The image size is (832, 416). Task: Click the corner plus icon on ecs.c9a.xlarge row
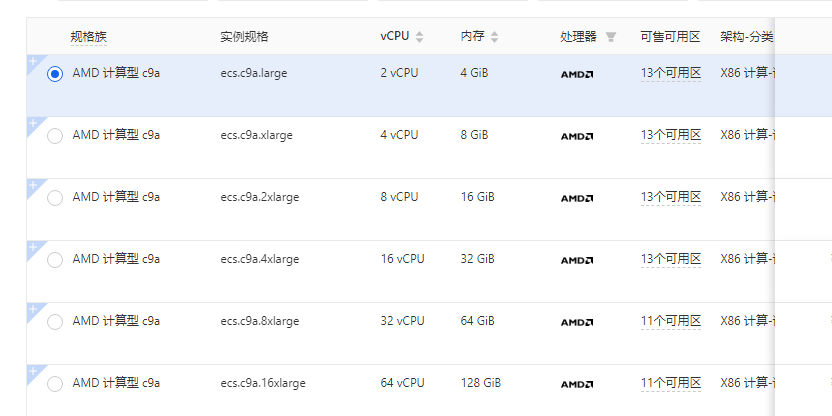point(32,123)
